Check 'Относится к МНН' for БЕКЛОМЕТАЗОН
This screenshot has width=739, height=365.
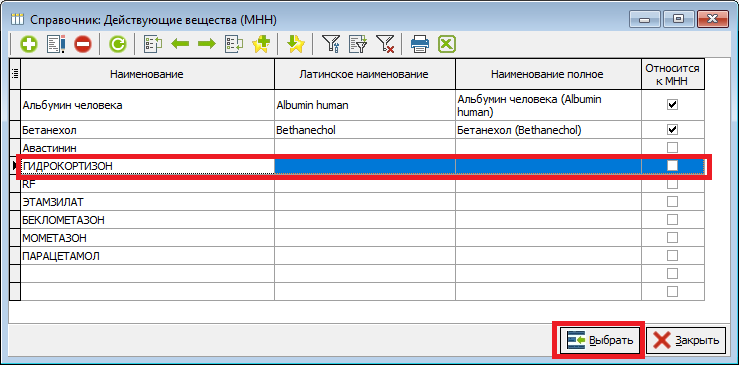(673, 220)
